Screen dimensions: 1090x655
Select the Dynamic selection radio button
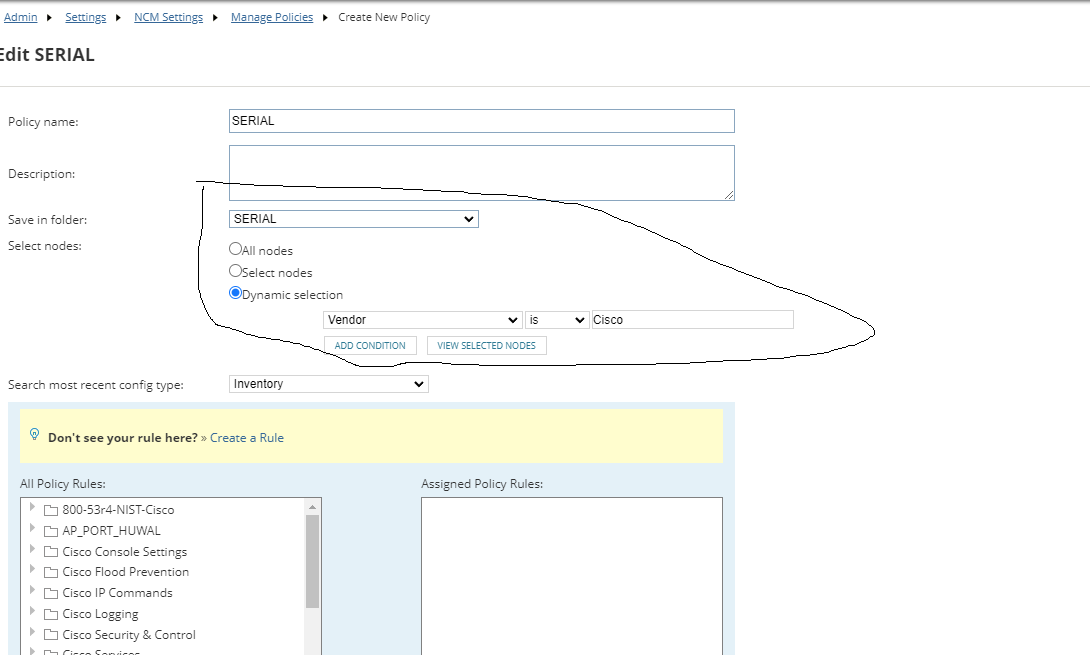click(236, 293)
